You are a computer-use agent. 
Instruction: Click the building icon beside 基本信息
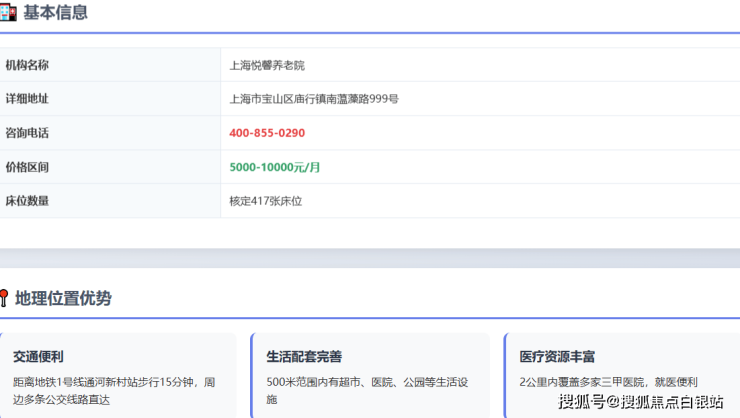(7, 13)
